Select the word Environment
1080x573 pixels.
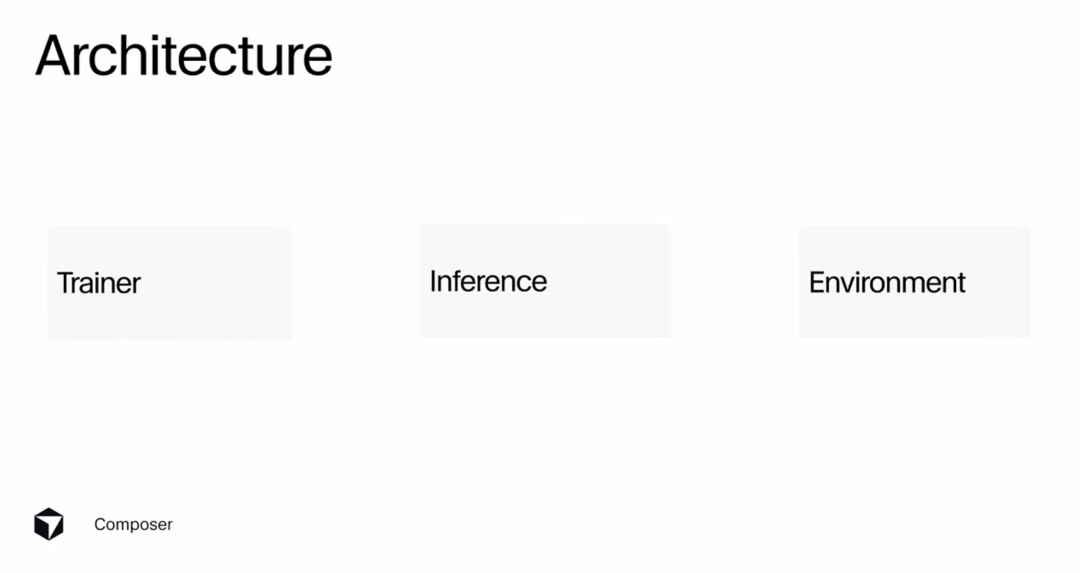coord(887,282)
